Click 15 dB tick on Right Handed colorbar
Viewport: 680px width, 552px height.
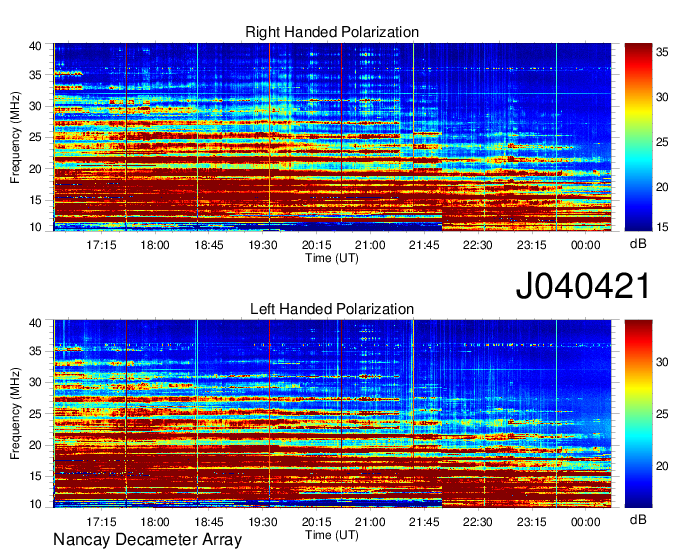662,227
